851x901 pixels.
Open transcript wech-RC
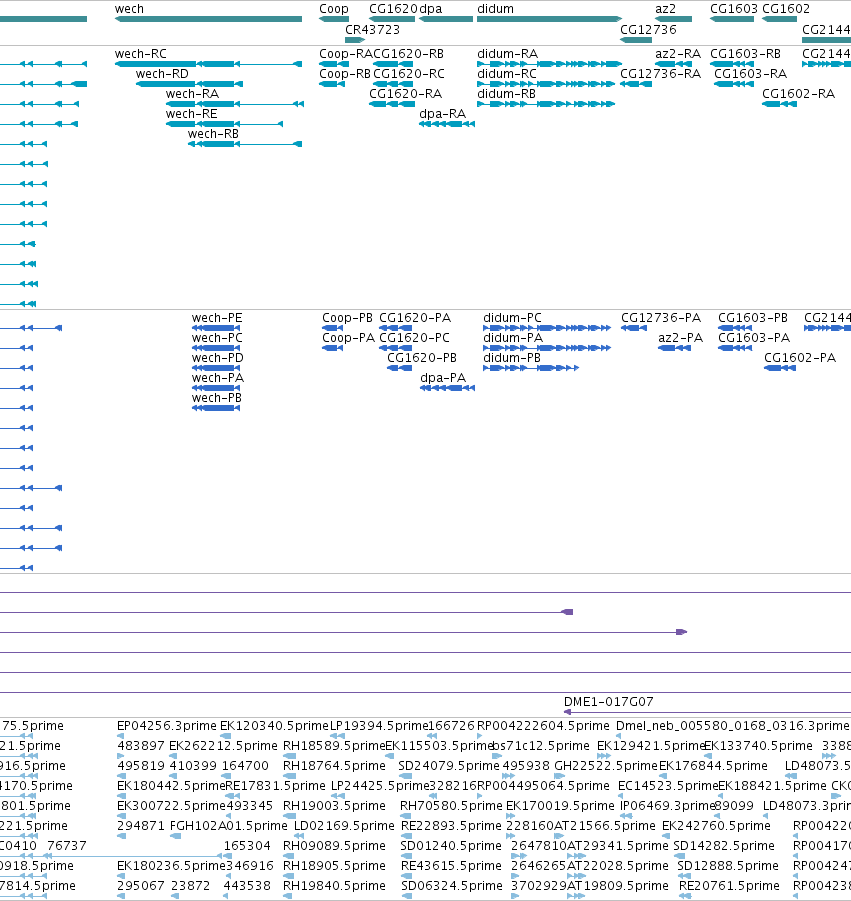point(141,53)
